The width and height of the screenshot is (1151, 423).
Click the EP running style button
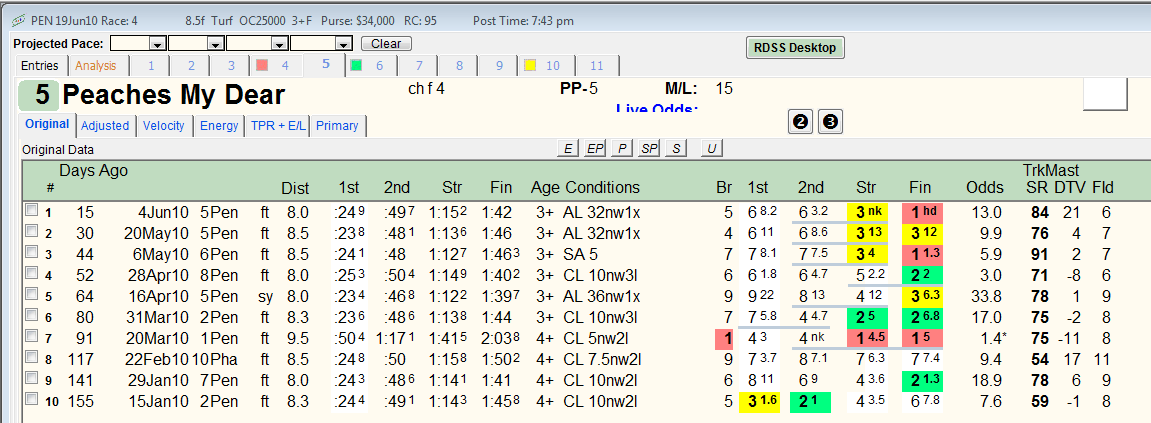(594, 148)
